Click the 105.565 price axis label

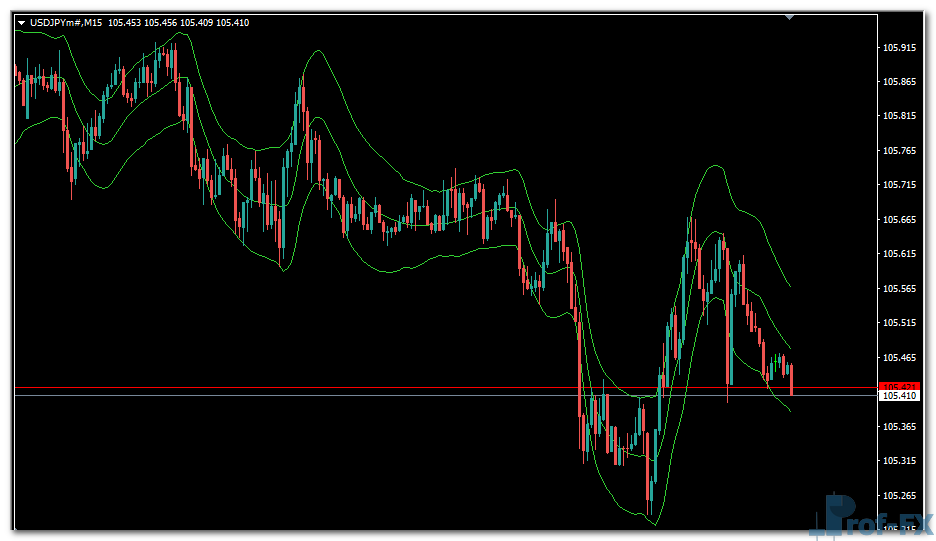pyautogui.click(x=900, y=289)
